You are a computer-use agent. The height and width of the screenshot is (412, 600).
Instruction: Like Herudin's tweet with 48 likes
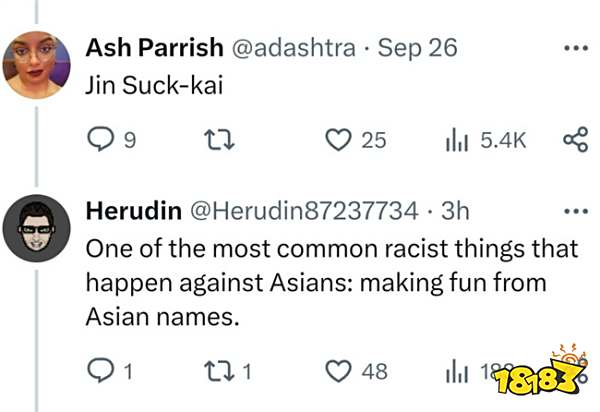(x=339, y=372)
